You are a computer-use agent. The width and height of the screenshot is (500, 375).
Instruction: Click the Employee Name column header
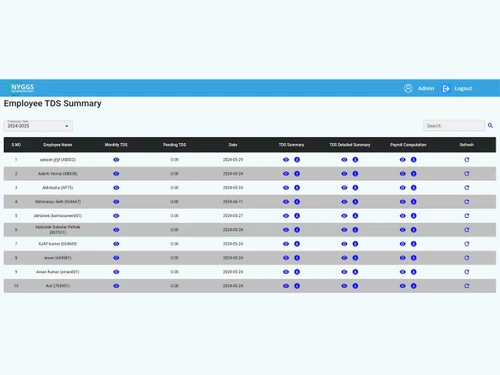tap(58, 145)
